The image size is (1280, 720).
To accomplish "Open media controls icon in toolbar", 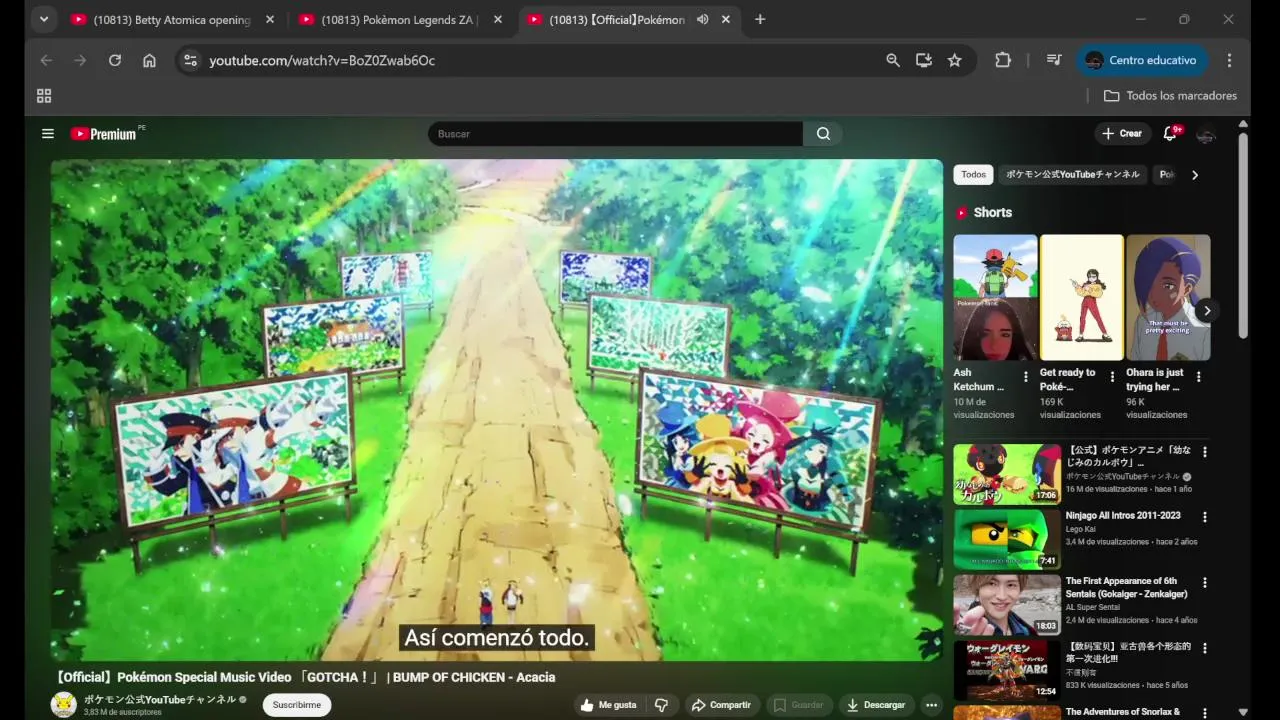I will coord(1054,60).
